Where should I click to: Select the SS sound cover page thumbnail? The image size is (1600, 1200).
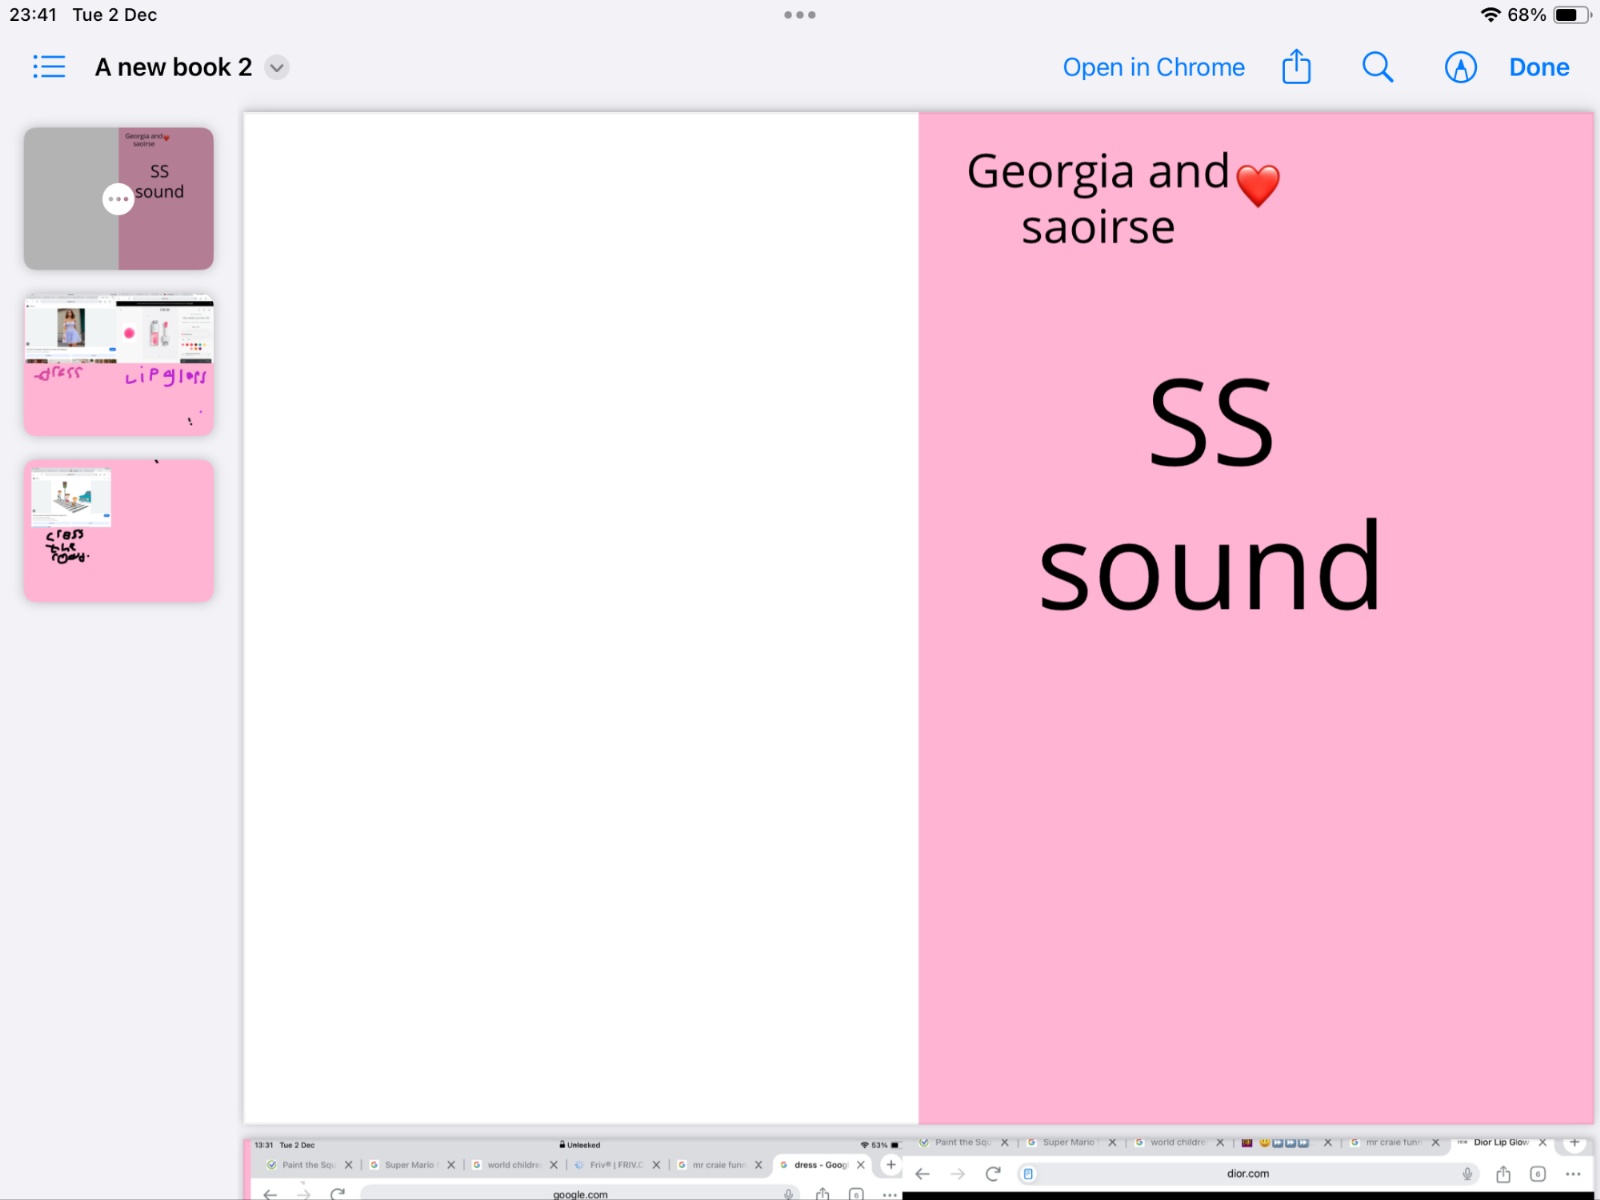[x=165, y=230]
